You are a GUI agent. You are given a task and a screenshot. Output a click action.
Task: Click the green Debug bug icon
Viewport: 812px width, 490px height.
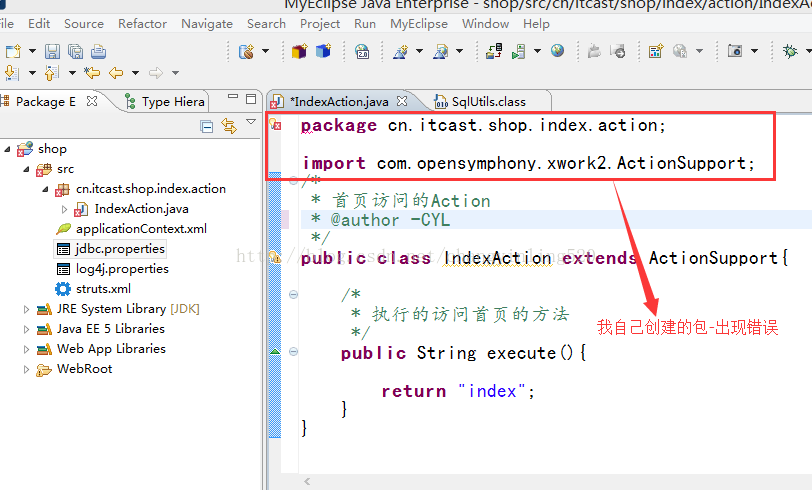[x=790, y=51]
